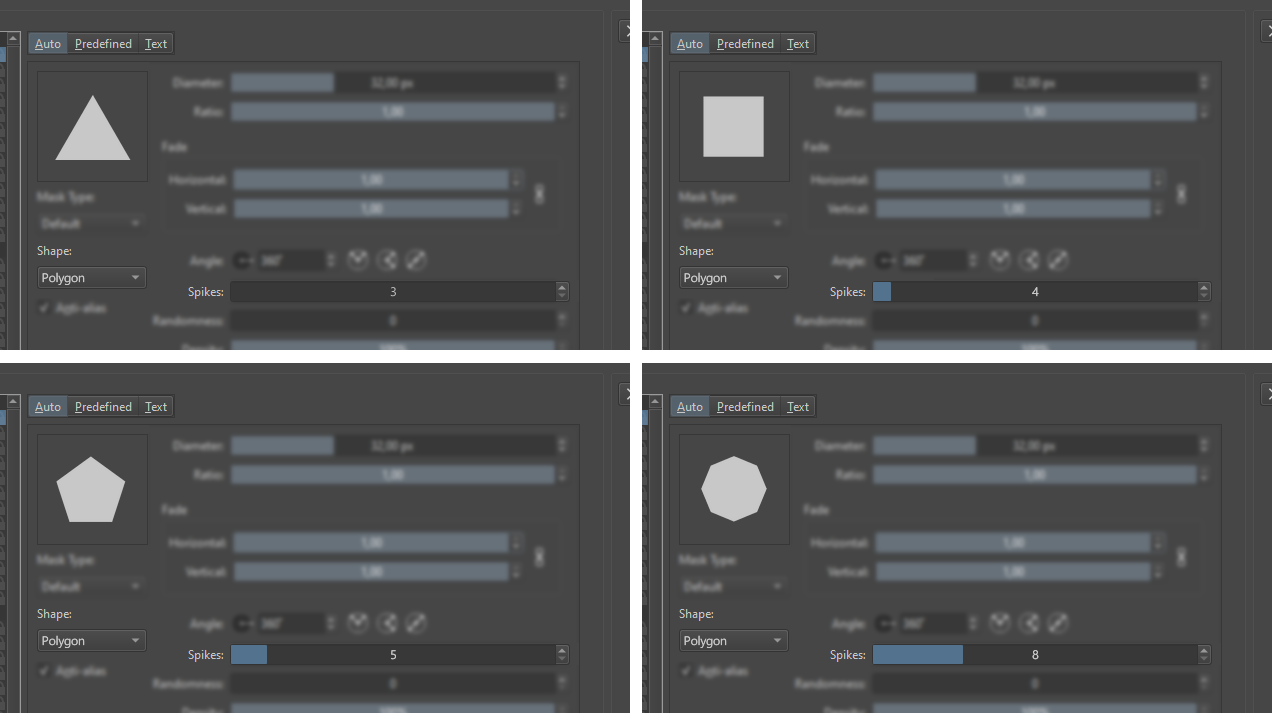Switch to Predefined tab in pentagon panel
This screenshot has height=713, width=1272.
click(x=103, y=407)
